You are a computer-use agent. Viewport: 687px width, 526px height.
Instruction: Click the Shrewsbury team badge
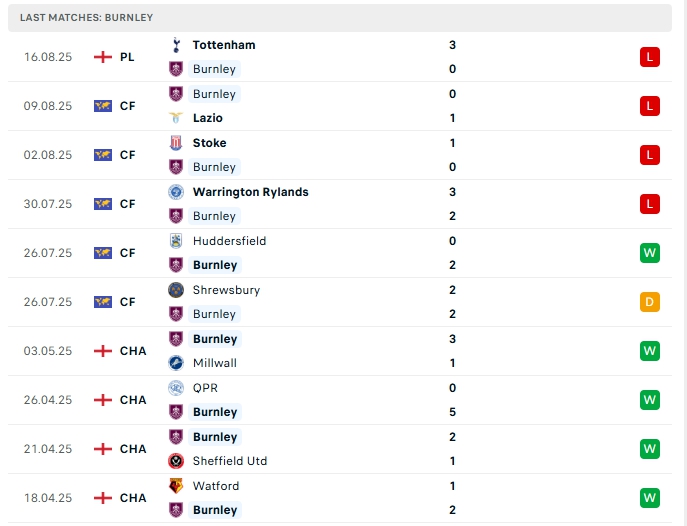coord(176,290)
